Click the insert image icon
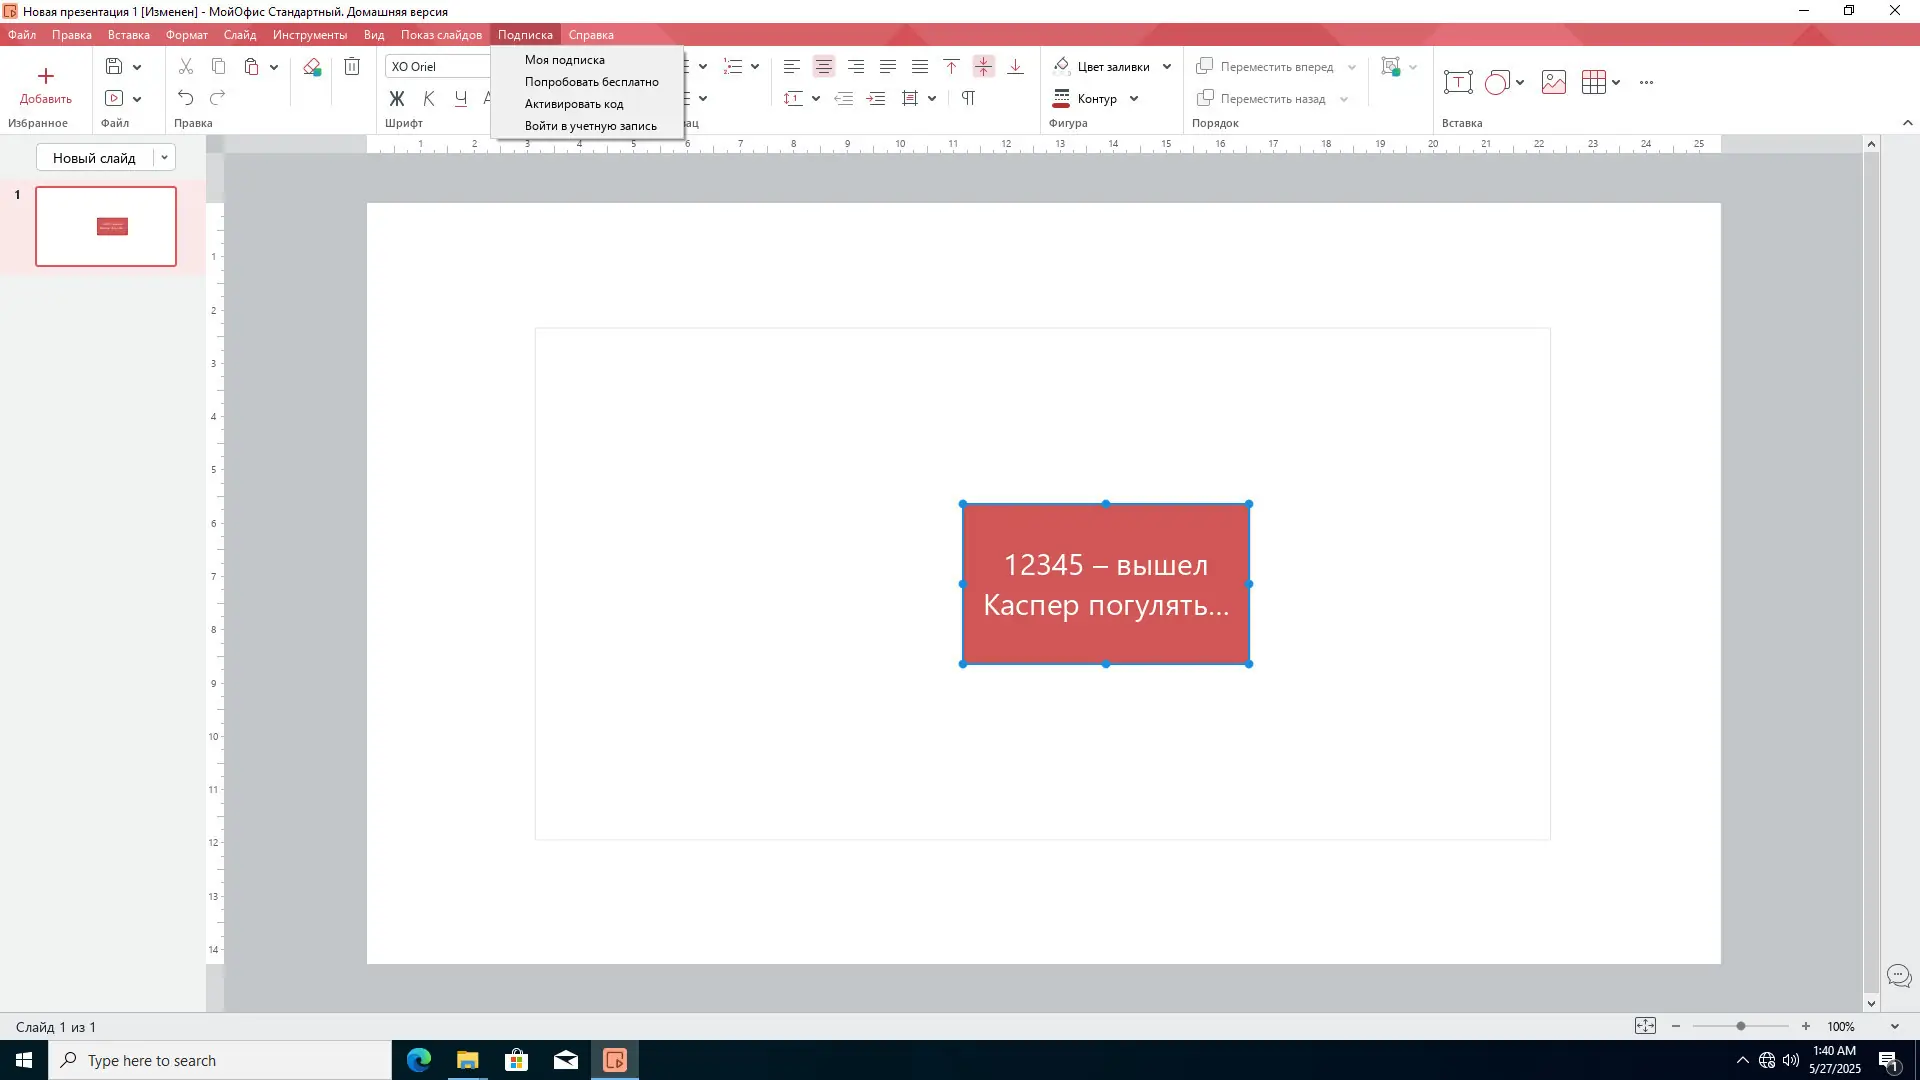The image size is (1920, 1080). tap(1553, 82)
